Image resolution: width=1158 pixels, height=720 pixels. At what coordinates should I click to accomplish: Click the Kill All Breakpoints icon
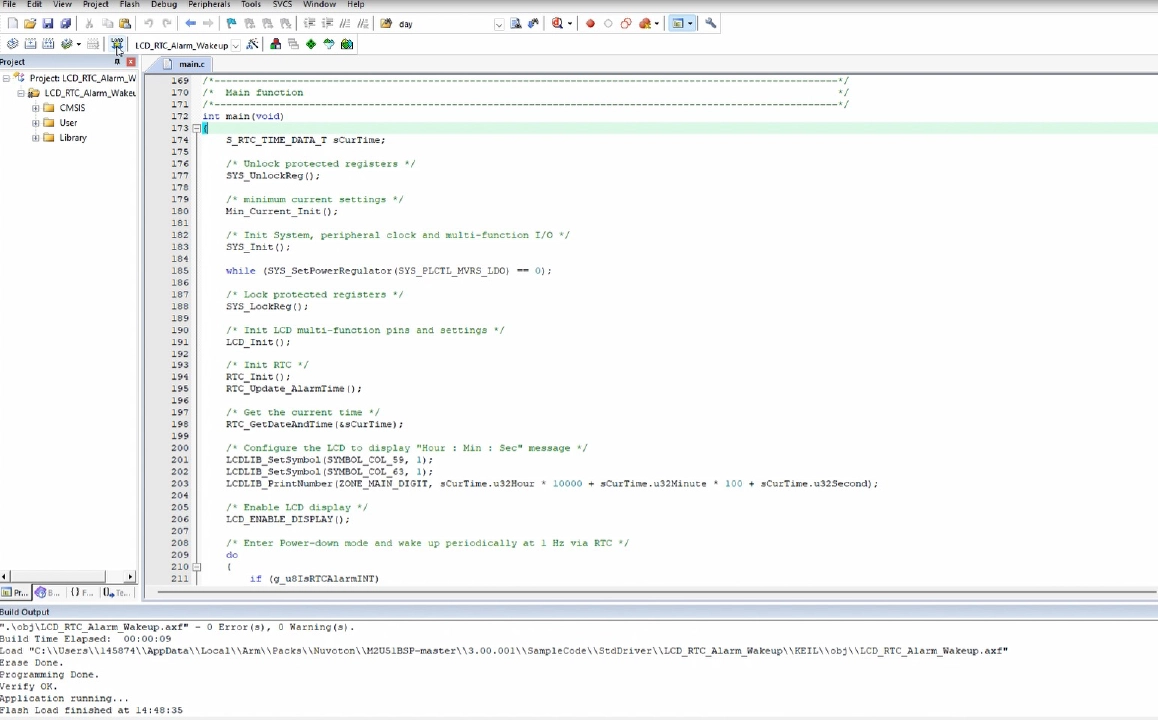(645, 24)
